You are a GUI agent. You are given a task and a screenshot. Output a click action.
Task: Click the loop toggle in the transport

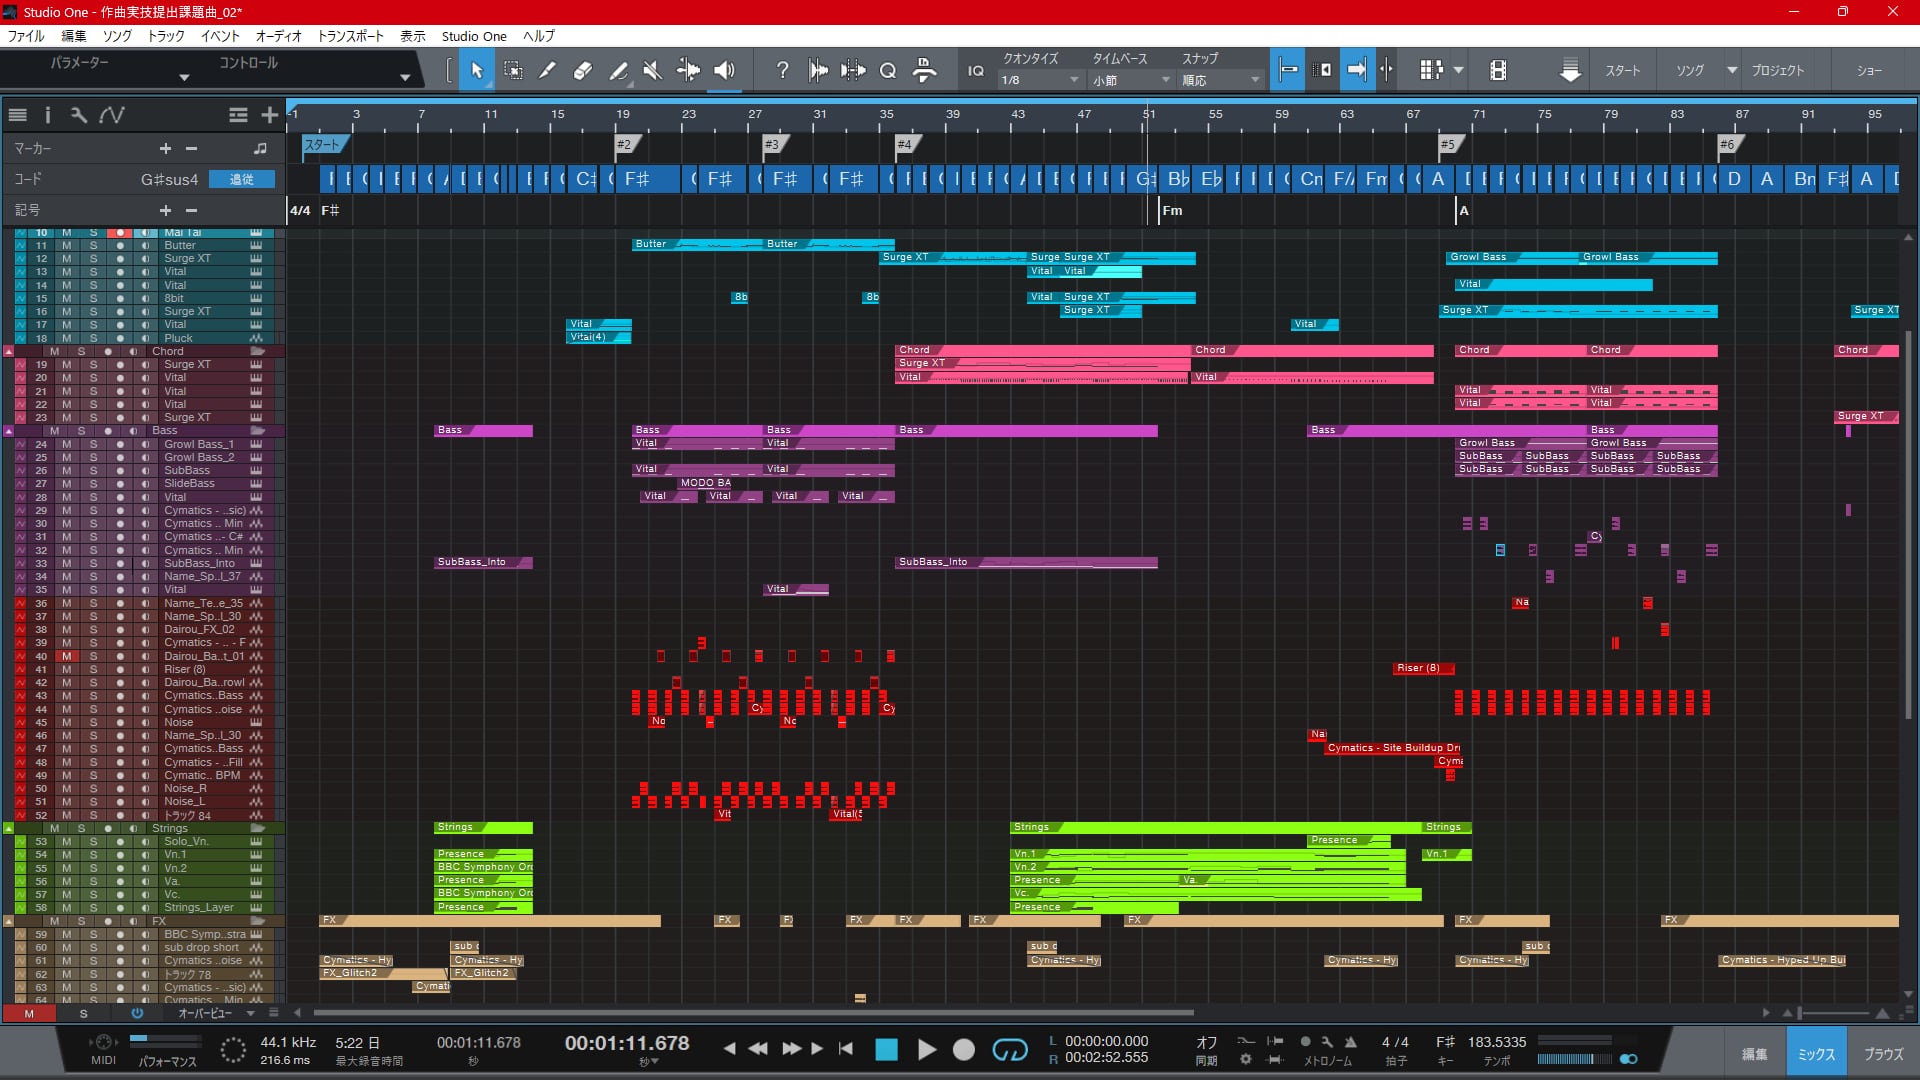(x=1009, y=1049)
